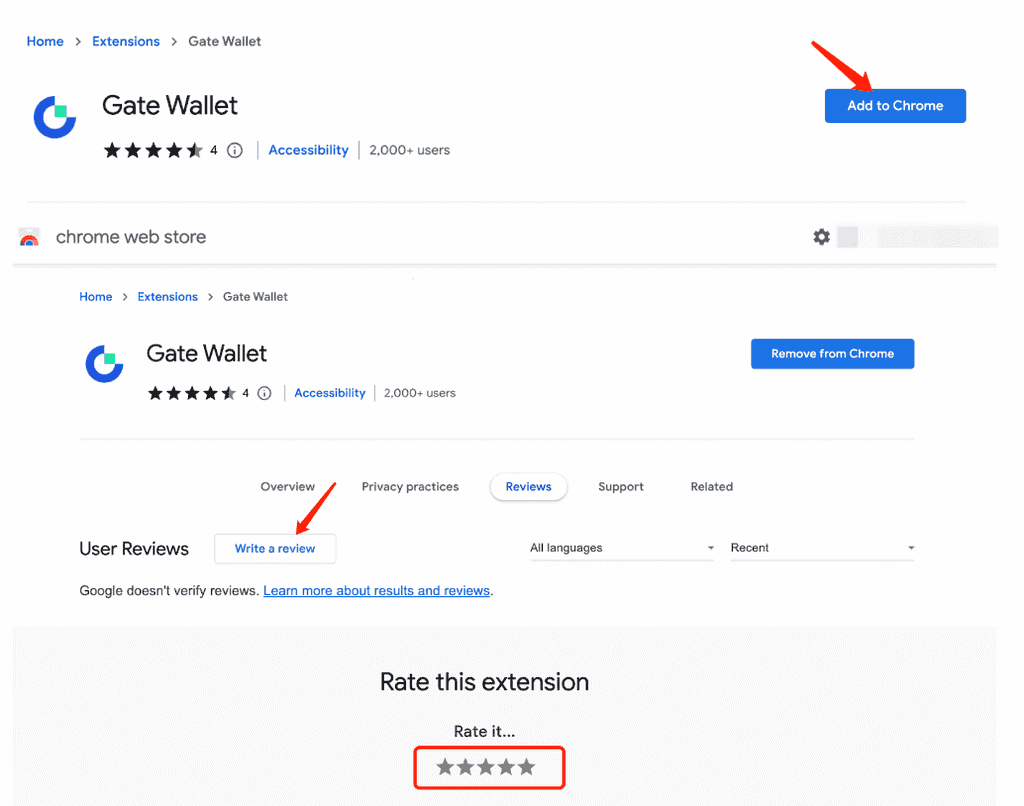Select the Support tab
Viewport: 1024px width, 806px height.
[621, 487]
